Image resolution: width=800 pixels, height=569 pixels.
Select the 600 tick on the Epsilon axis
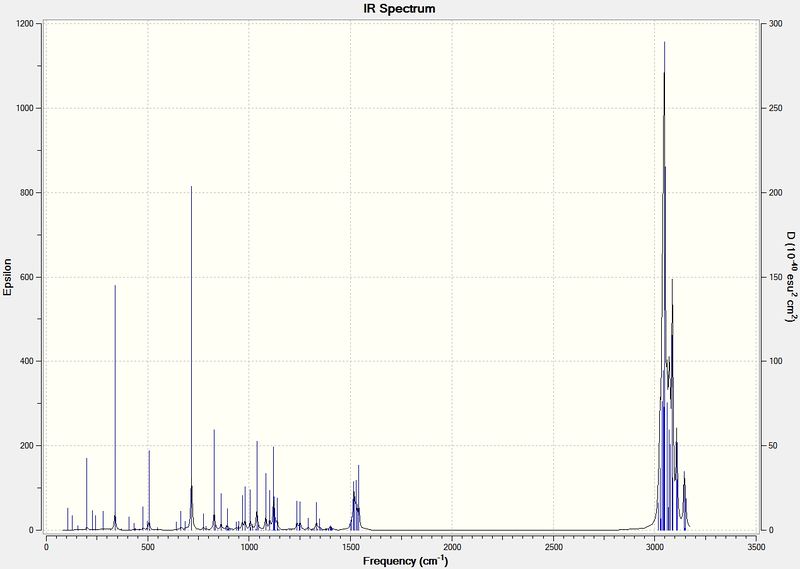pos(27,277)
